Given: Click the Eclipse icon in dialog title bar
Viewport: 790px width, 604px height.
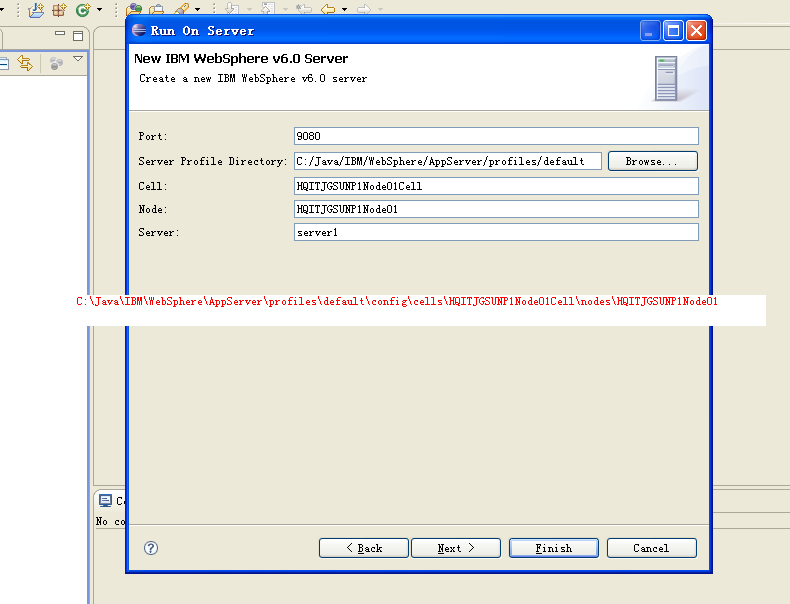Looking at the screenshot, I should point(139,30).
